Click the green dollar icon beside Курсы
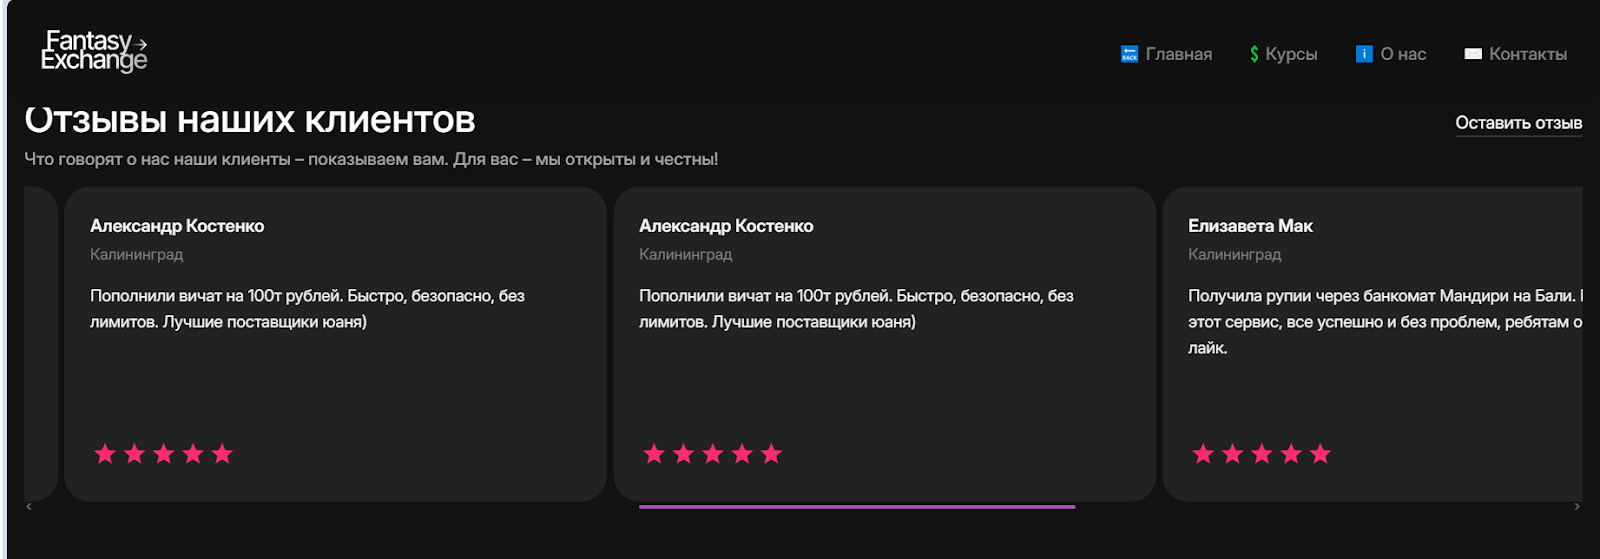The width and height of the screenshot is (1600, 559). [x=1254, y=54]
